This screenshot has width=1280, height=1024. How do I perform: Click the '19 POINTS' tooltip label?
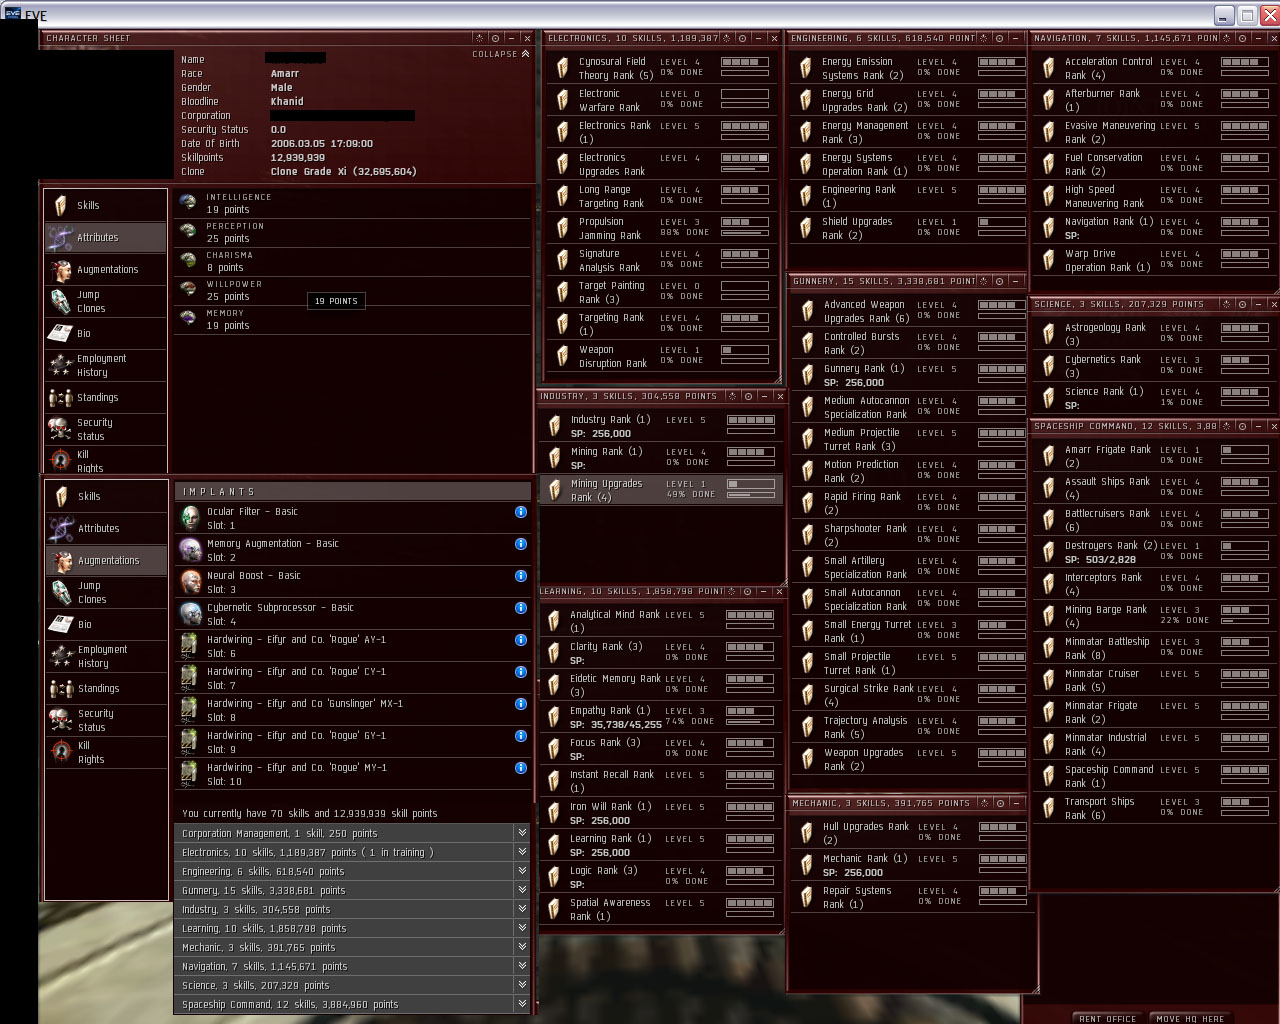click(336, 301)
